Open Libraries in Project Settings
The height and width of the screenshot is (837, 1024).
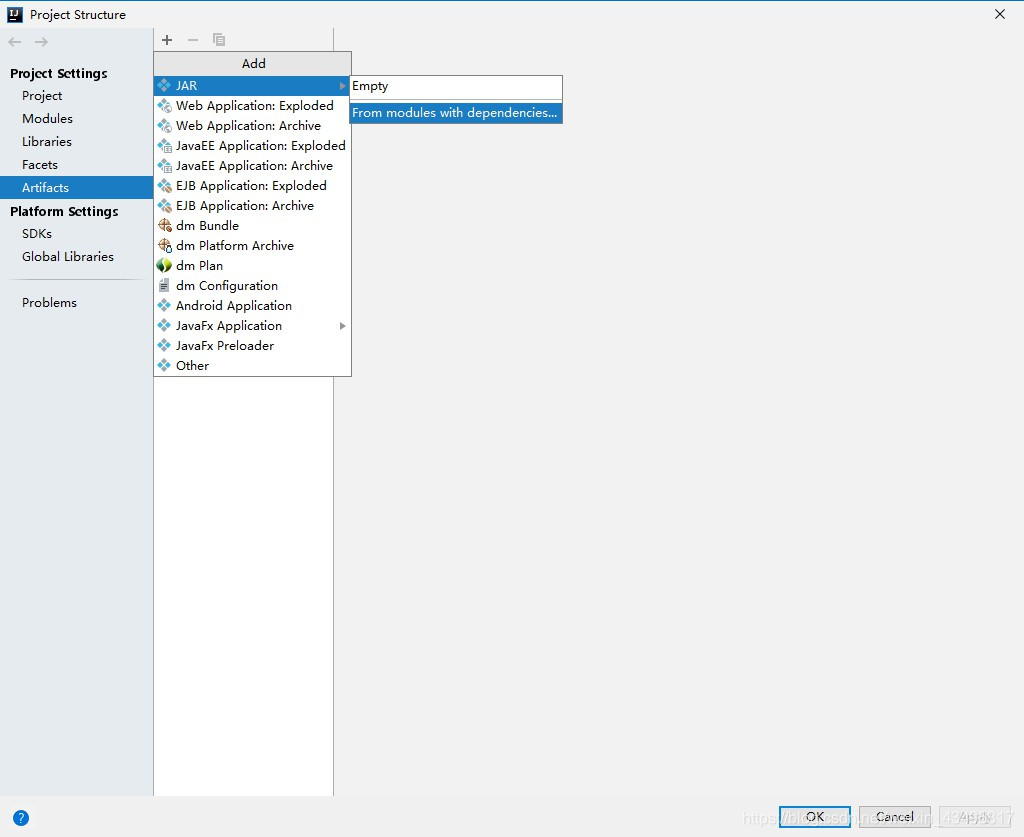76,142
